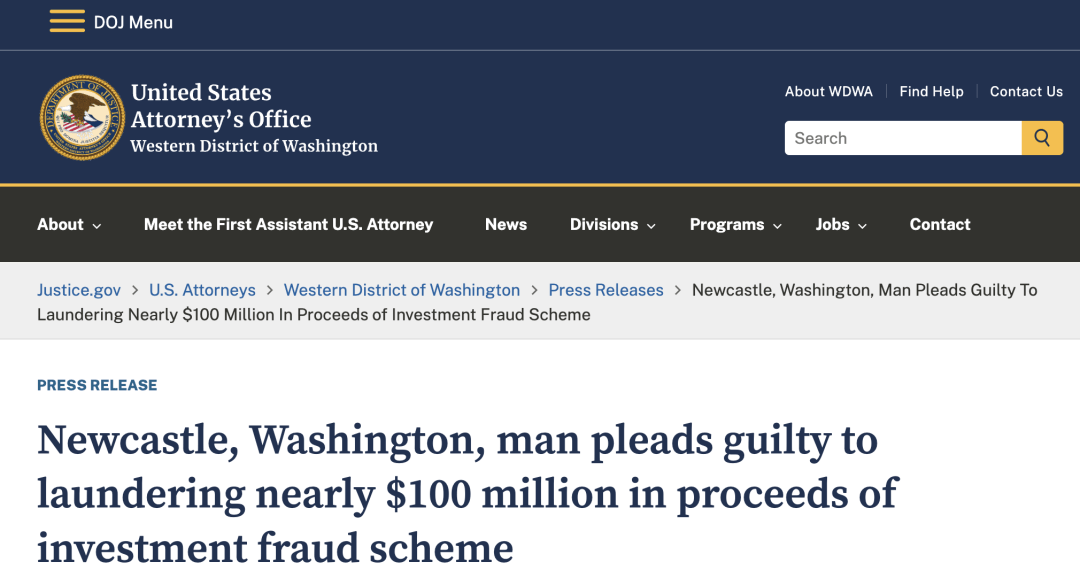Click inside the Search text field
The image size is (1080, 585).
[x=902, y=138]
